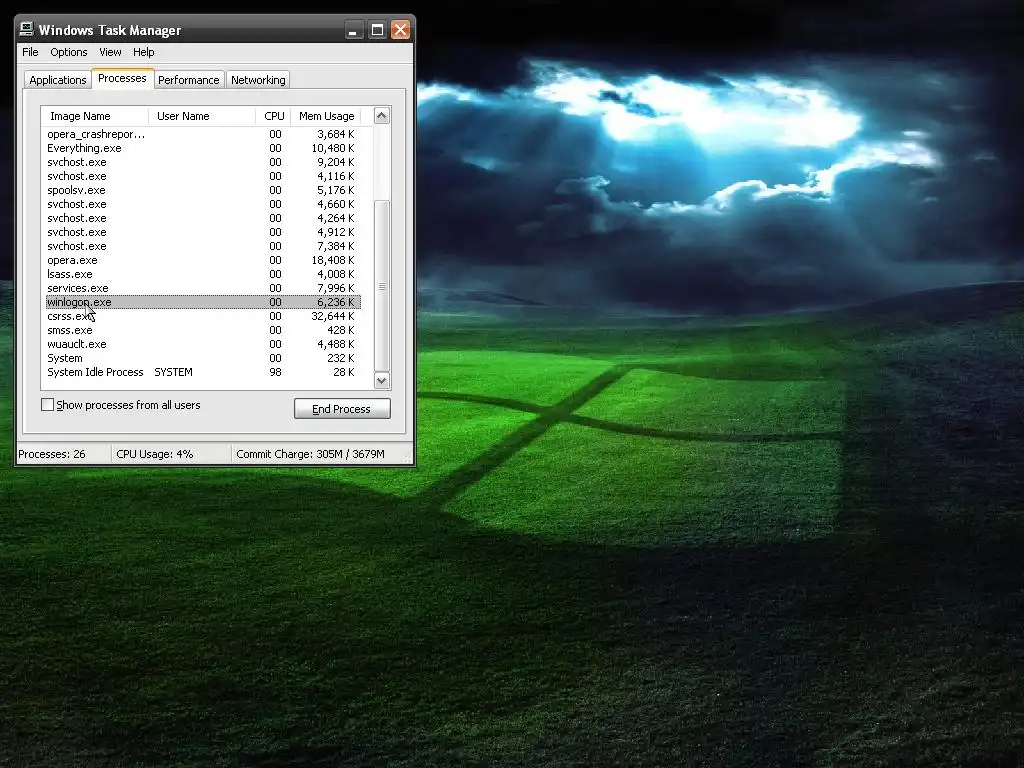Minimize the Task Manager window
The height and width of the screenshot is (768, 1024).
click(x=353, y=30)
